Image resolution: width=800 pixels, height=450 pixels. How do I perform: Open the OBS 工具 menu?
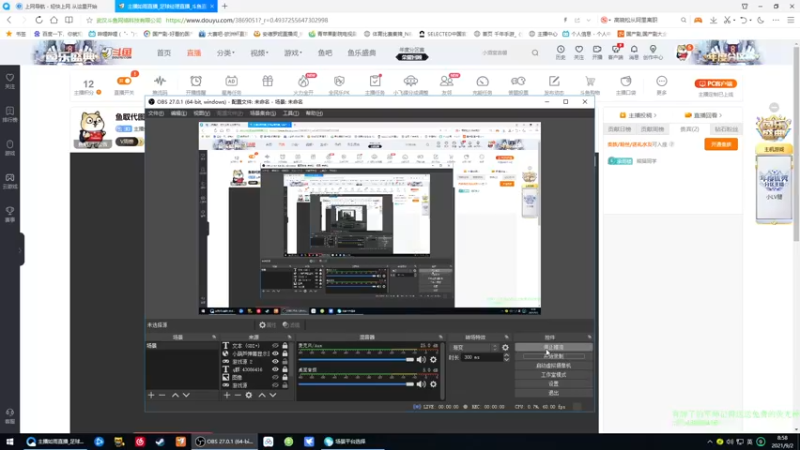point(291,113)
